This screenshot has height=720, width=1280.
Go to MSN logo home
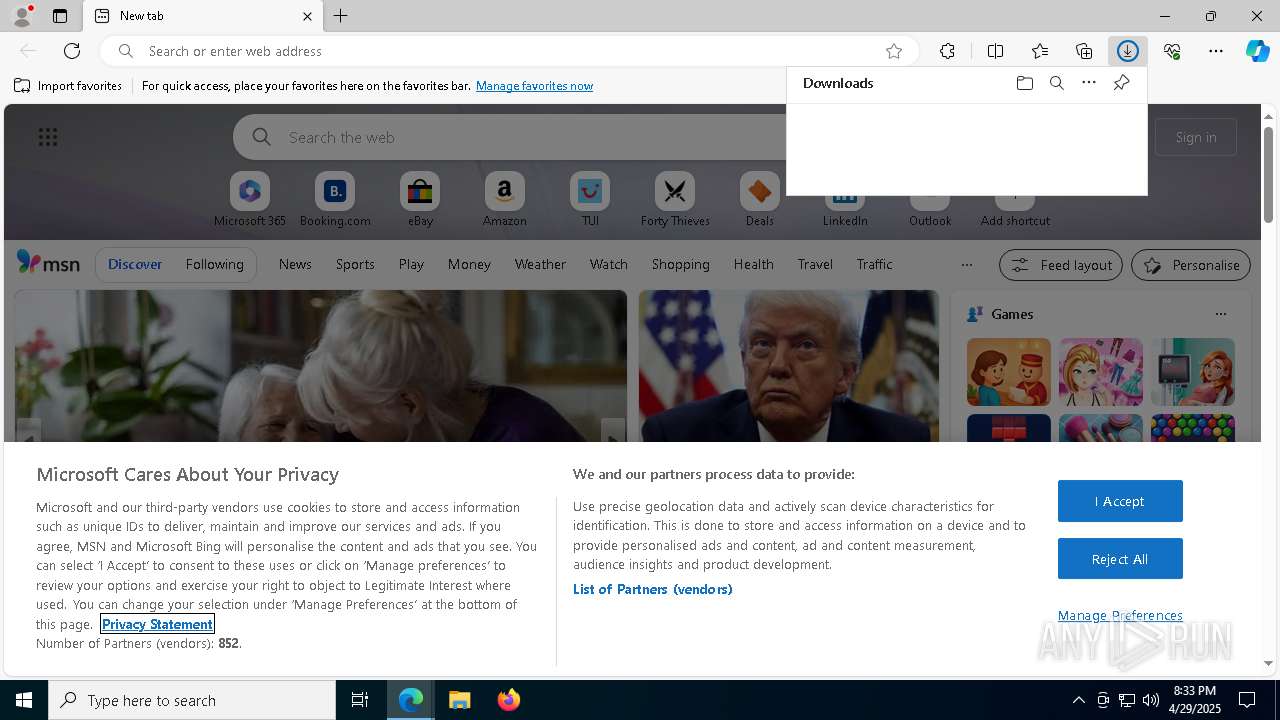pyautogui.click(x=48, y=263)
